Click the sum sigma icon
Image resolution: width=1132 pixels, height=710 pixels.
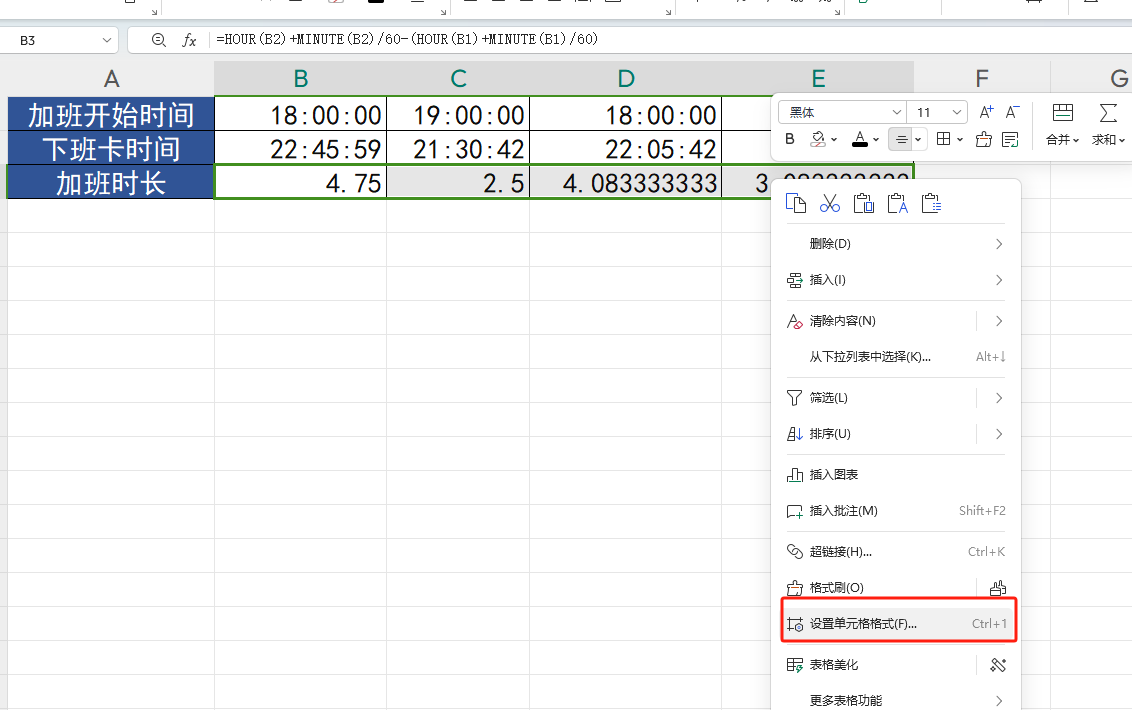pyautogui.click(x=1108, y=112)
